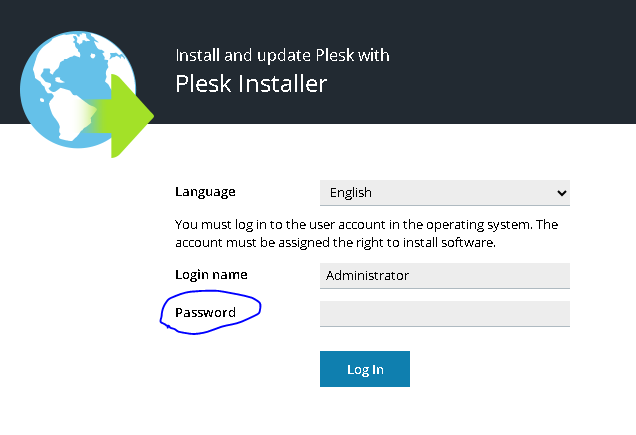This screenshot has width=636, height=435.
Task: Open the Language dropdown
Action: coord(444,193)
